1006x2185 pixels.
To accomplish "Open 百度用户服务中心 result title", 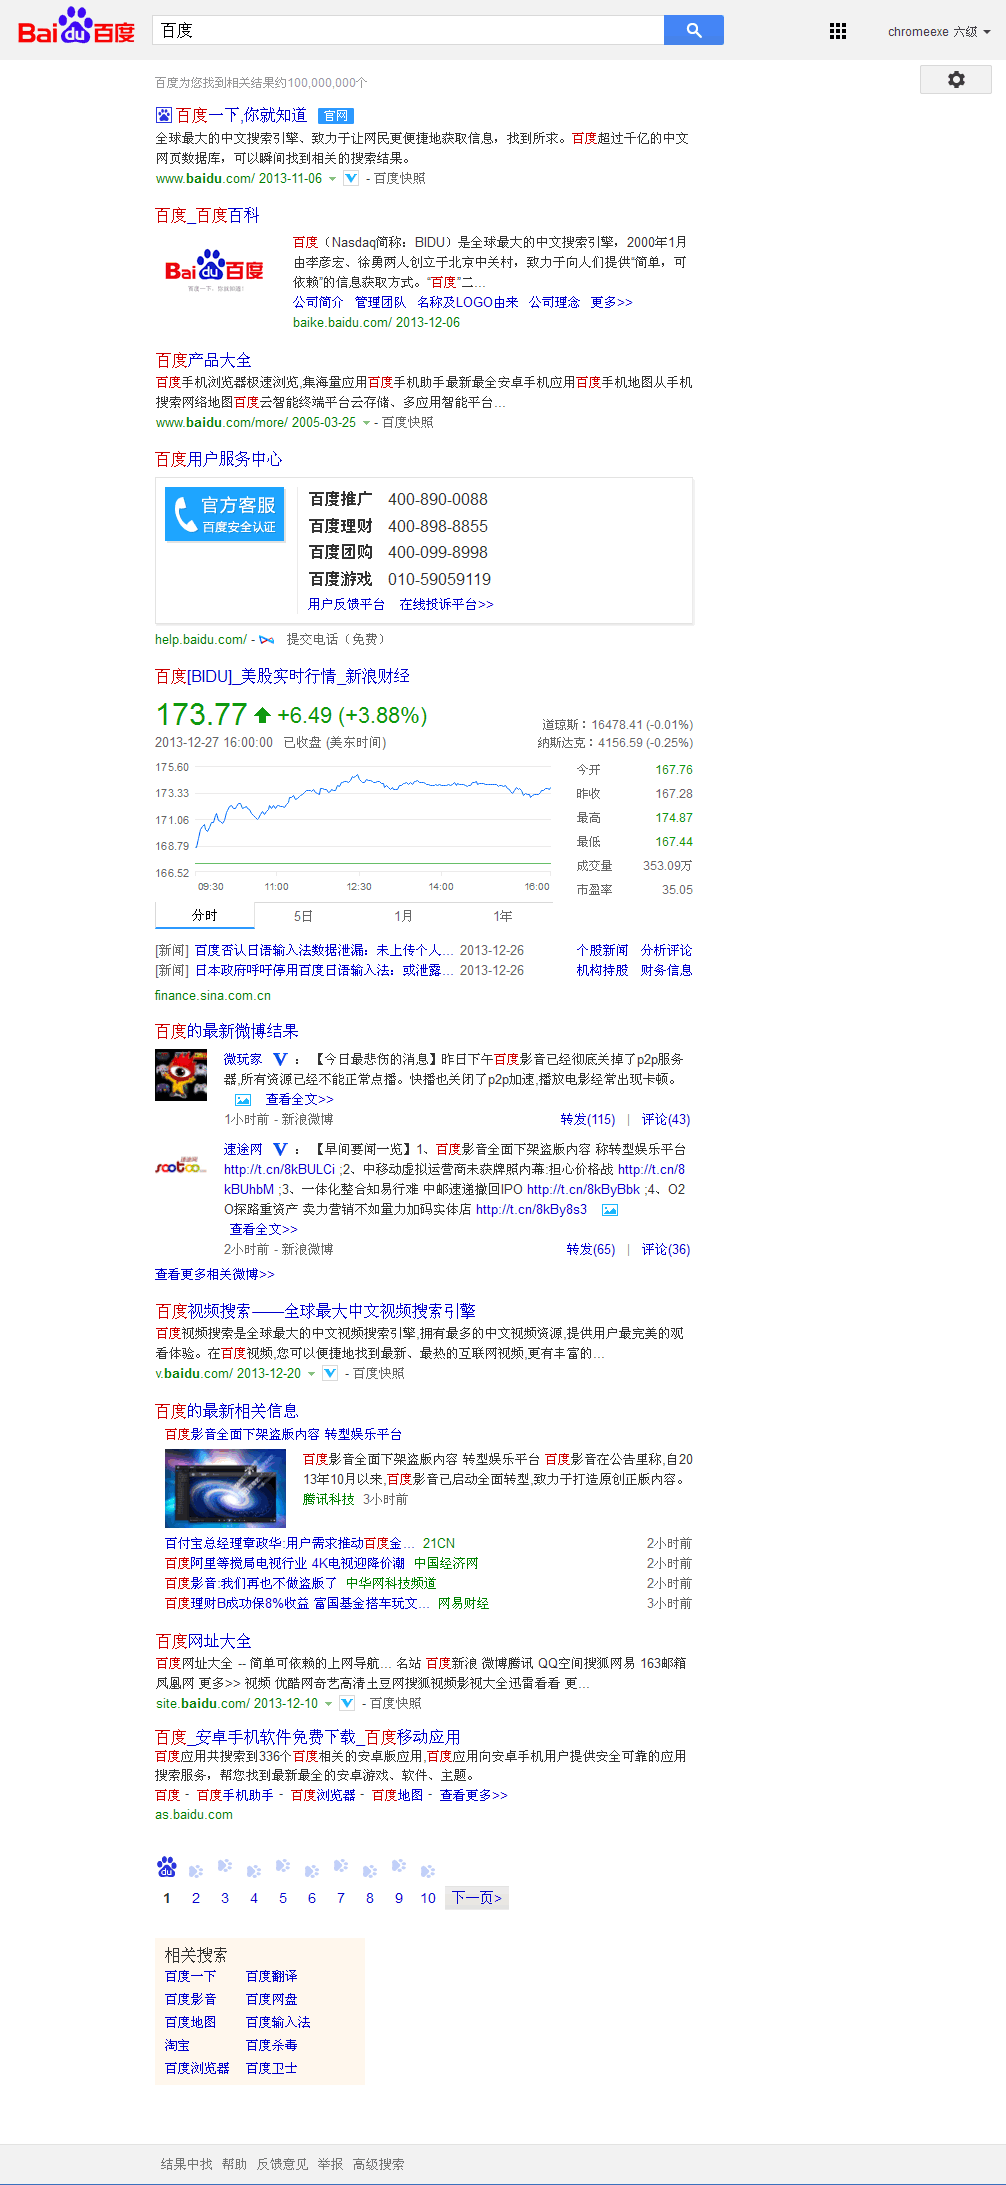I will 219,459.
